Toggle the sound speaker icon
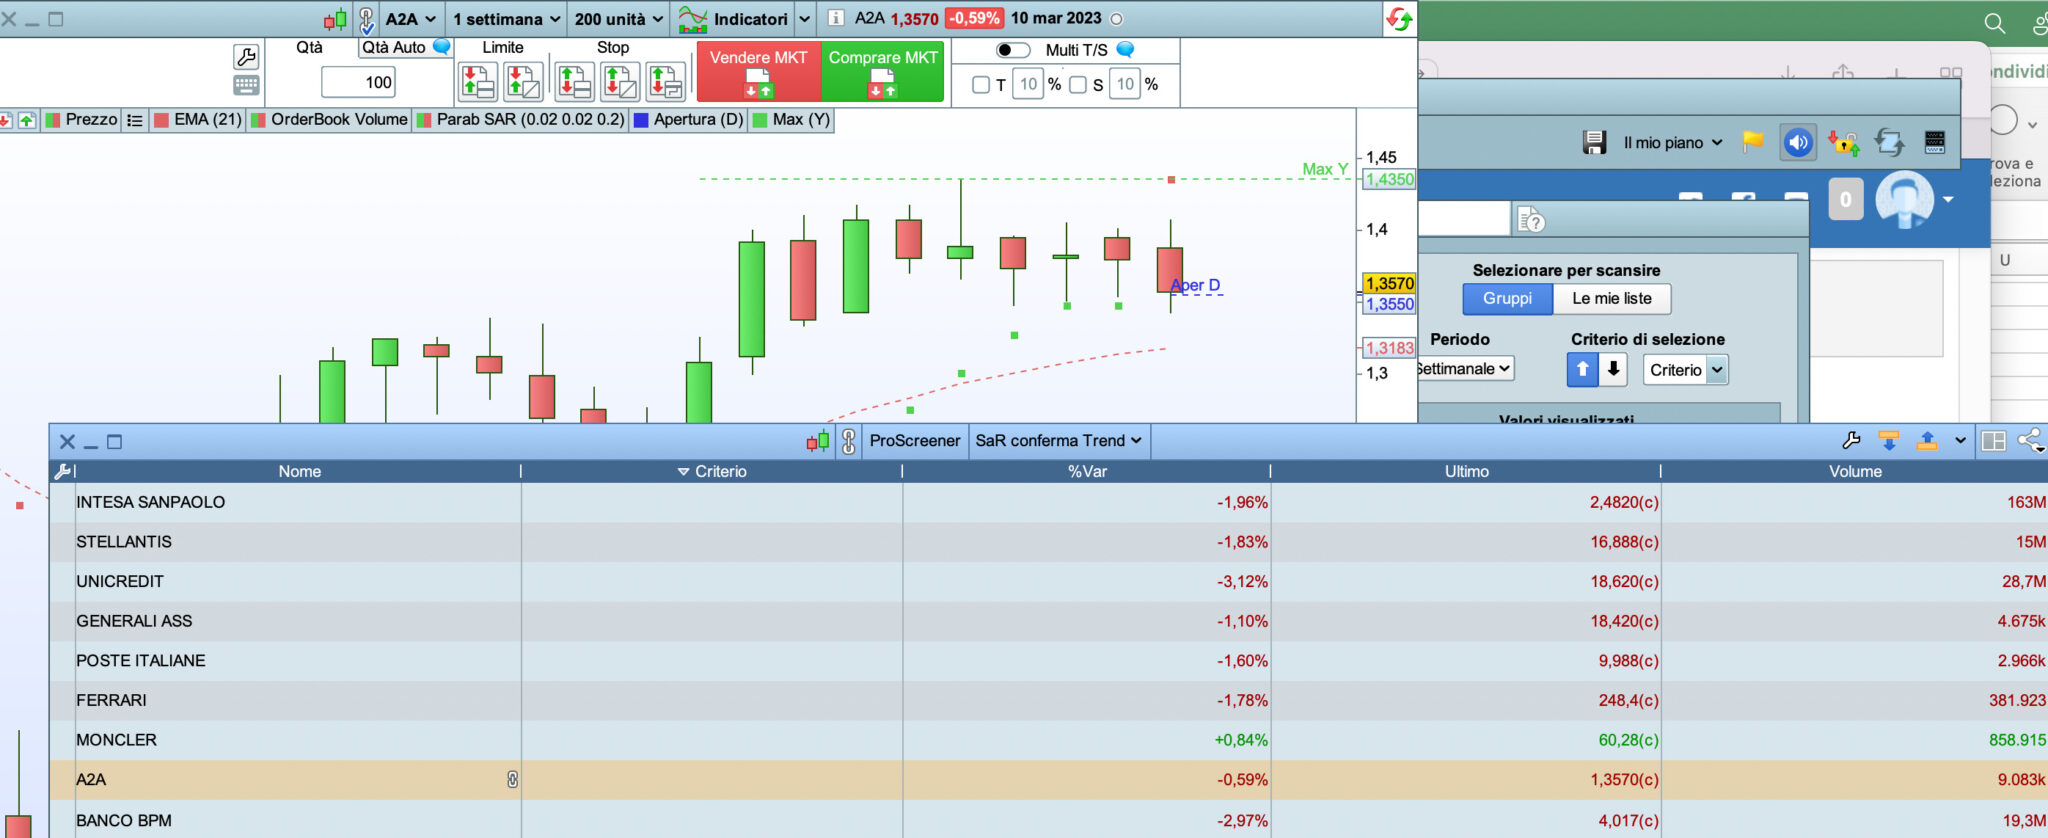This screenshot has width=2048, height=838. [x=1798, y=142]
